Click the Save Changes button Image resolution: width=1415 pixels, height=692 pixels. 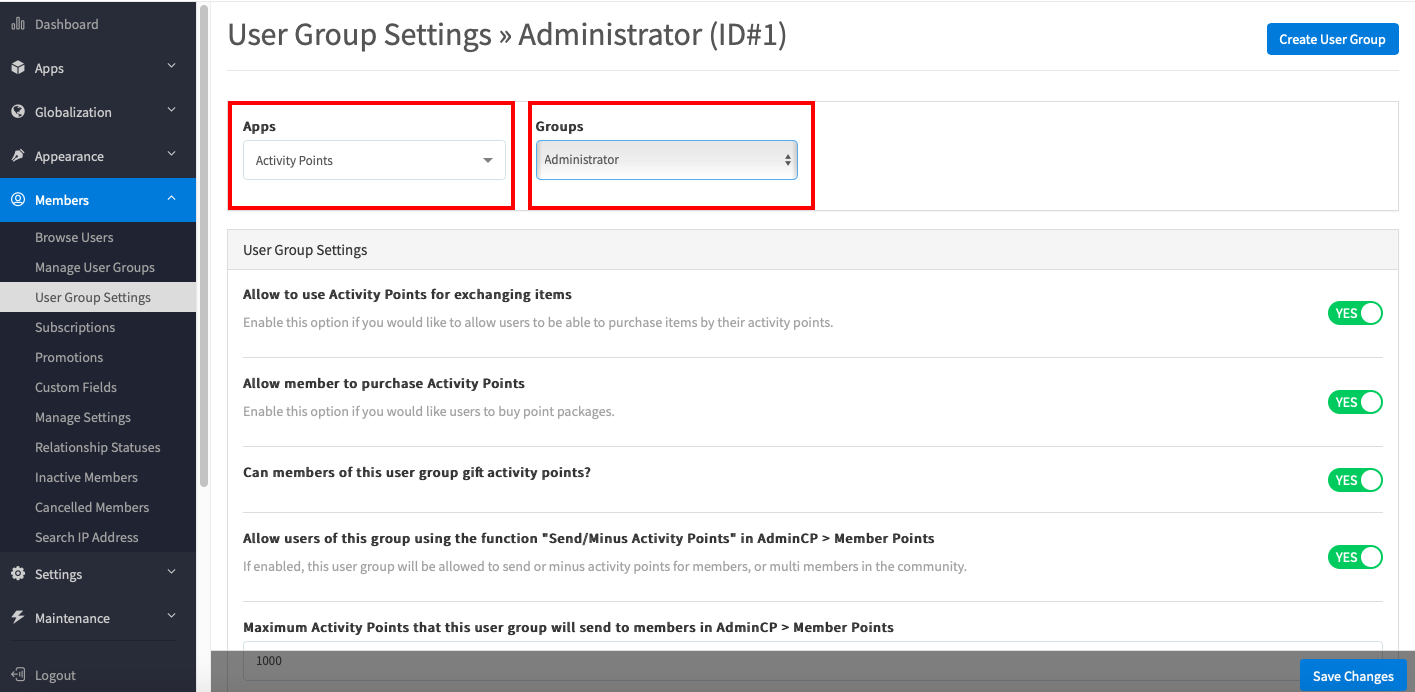[x=1353, y=676]
